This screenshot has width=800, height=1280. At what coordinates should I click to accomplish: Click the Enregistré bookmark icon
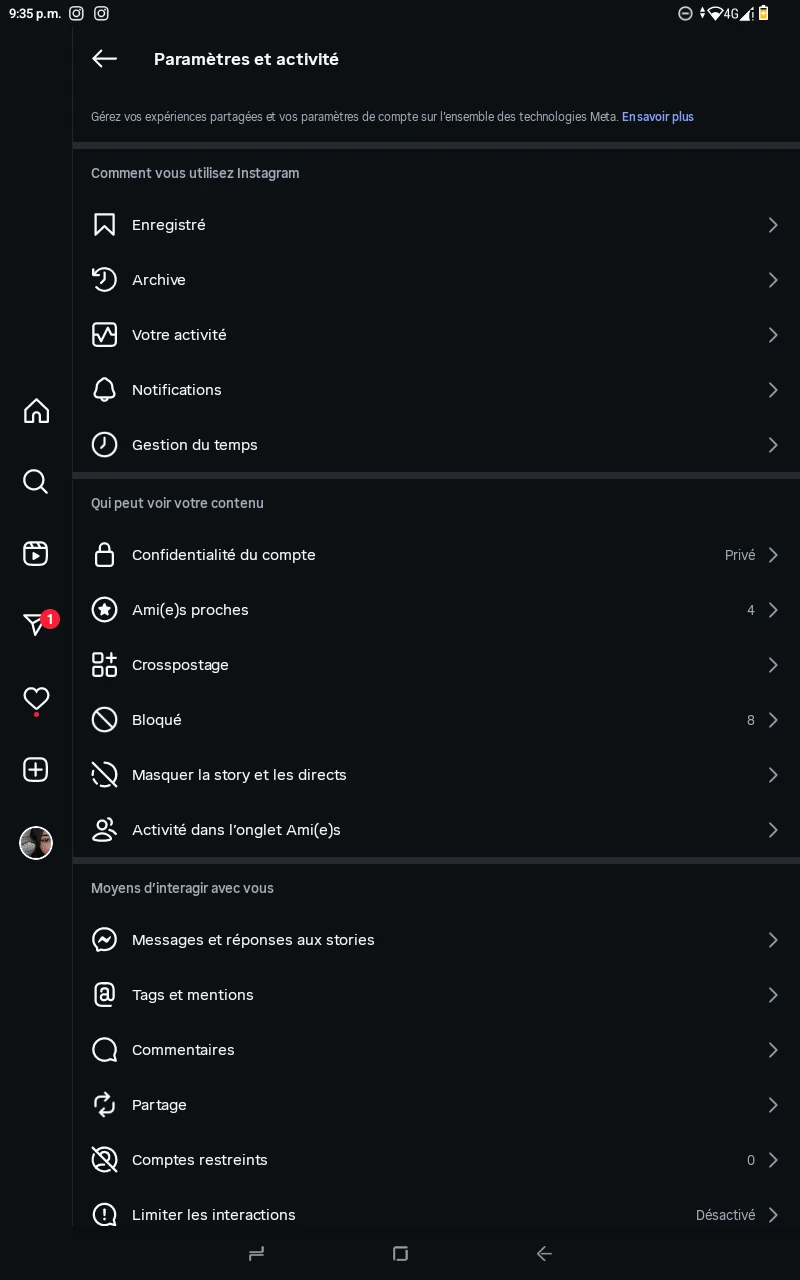click(x=105, y=225)
